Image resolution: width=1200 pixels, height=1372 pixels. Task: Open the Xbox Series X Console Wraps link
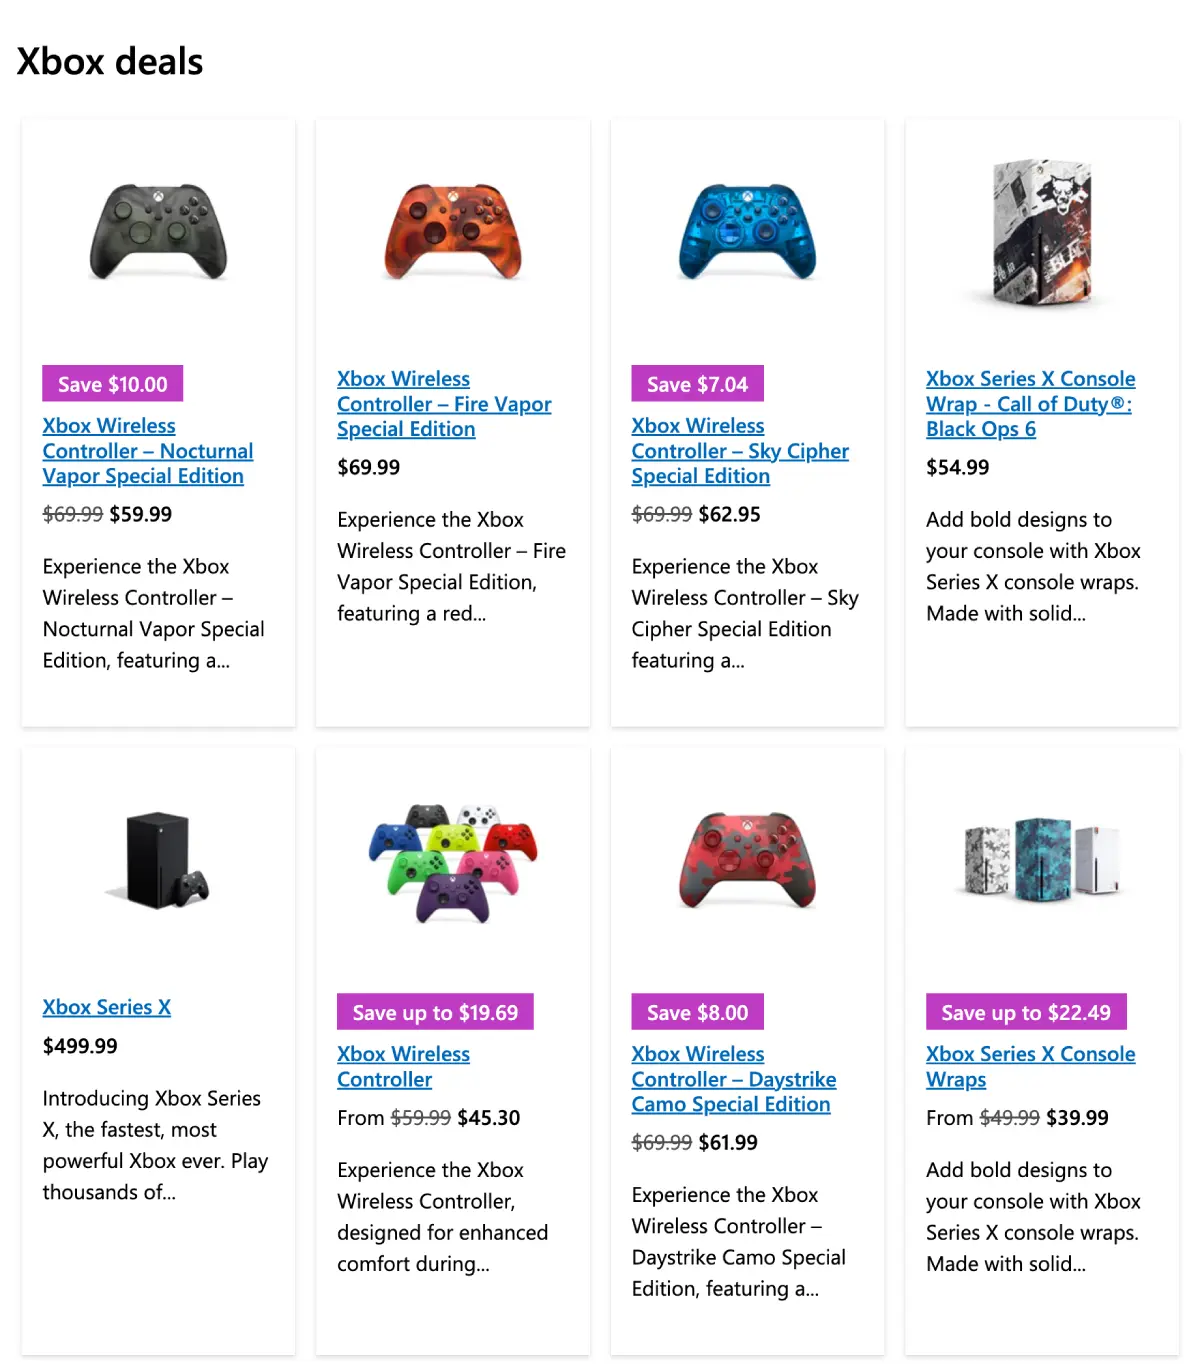point(1030,1066)
